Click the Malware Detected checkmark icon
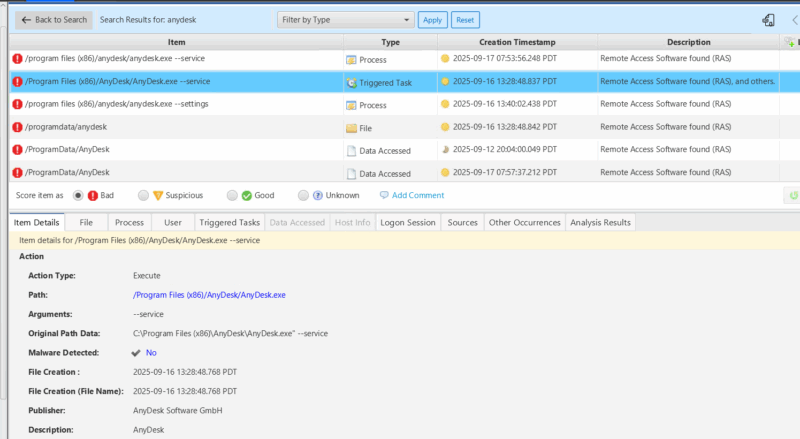 tap(136, 353)
